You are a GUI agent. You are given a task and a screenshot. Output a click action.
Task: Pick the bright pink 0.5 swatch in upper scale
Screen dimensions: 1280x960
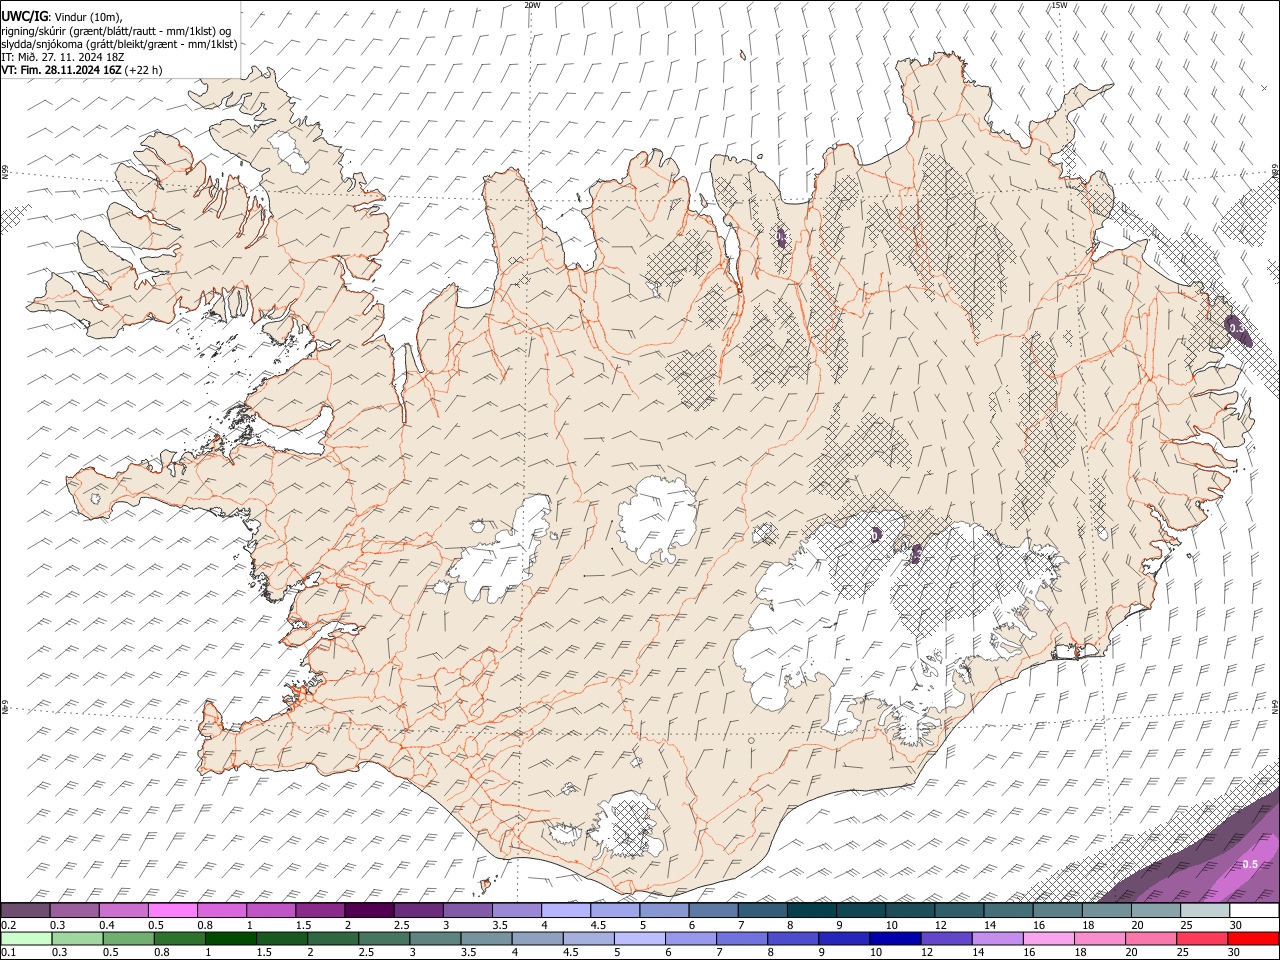pyautogui.click(x=172, y=911)
